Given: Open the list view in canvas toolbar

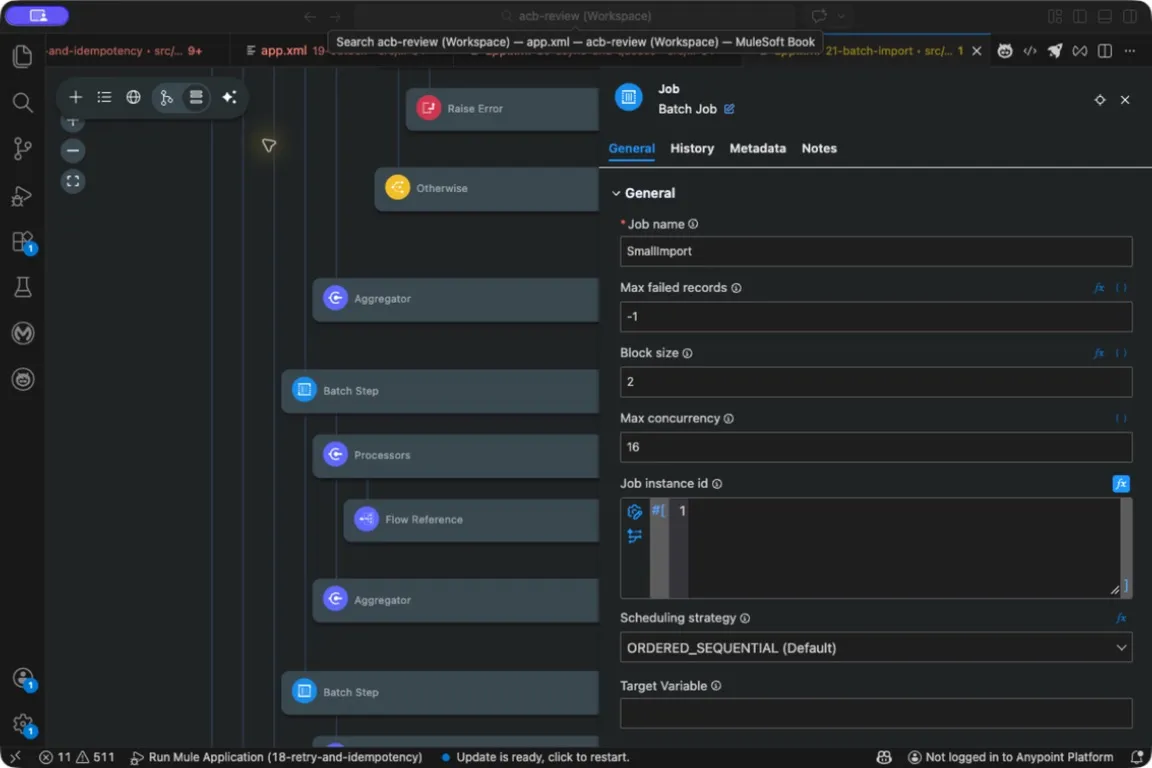Looking at the screenshot, I should 104,97.
